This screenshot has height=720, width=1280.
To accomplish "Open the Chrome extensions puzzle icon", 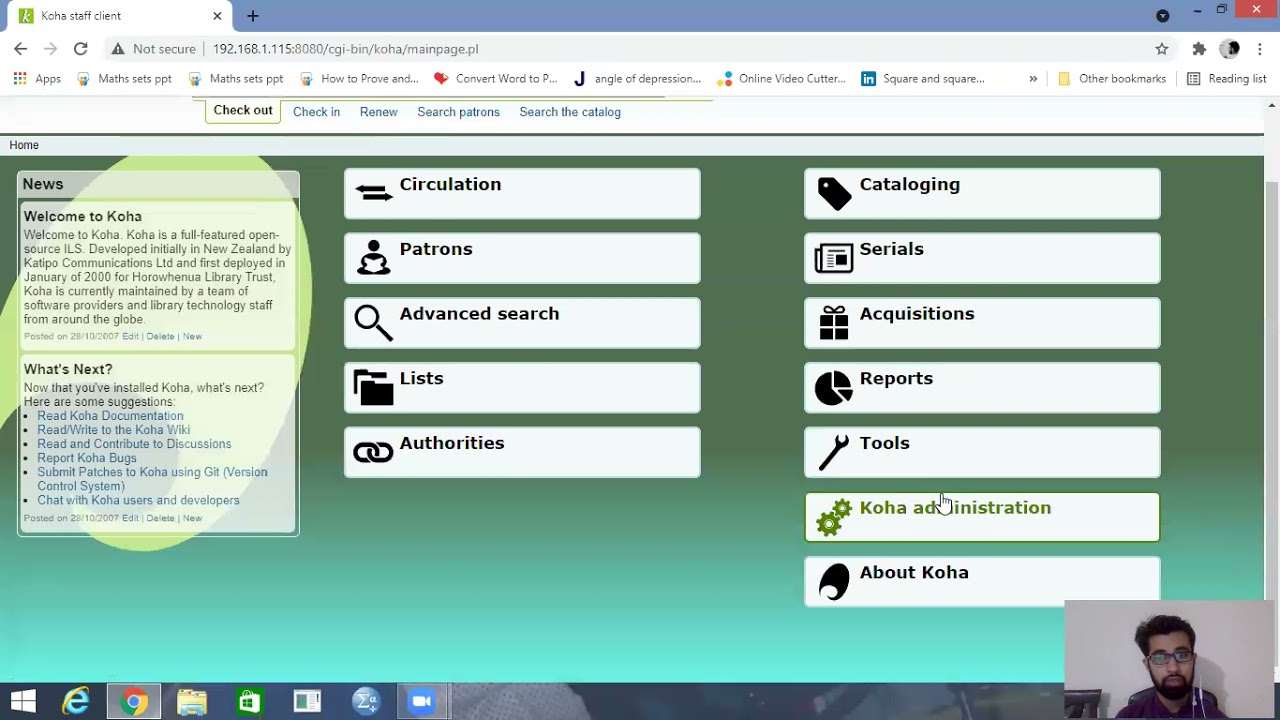I will pos(1199,48).
